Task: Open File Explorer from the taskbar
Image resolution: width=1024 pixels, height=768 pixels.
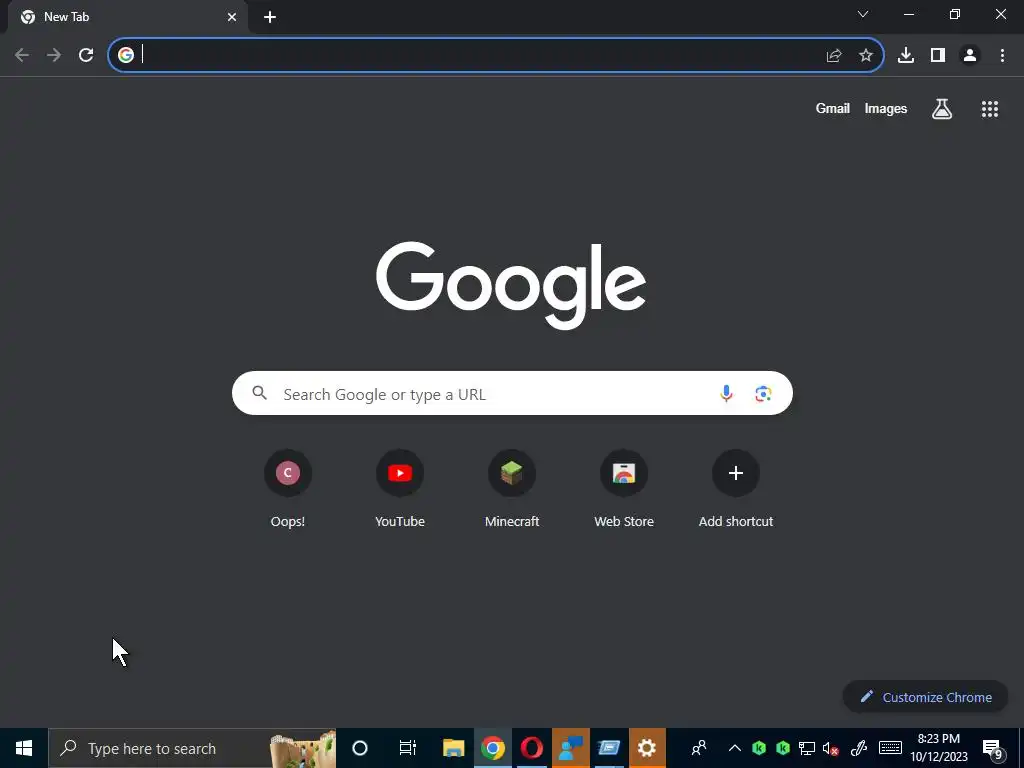Action: point(454,748)
